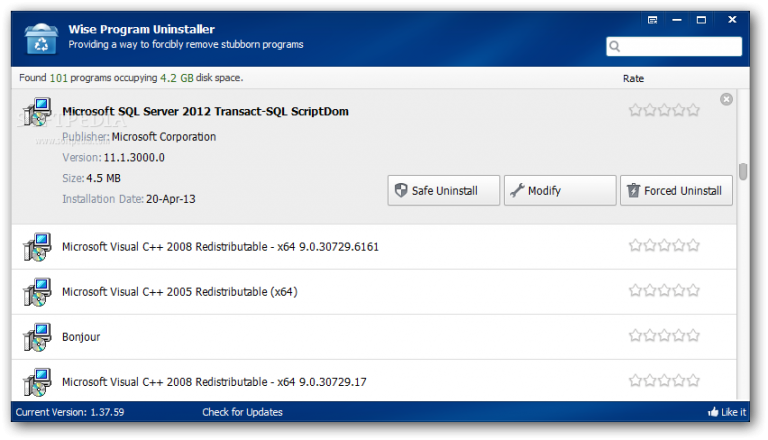768x440 pixels.
Task: Rate SQL Server ScriptDom using the star rating
Action: pos(664,110)
